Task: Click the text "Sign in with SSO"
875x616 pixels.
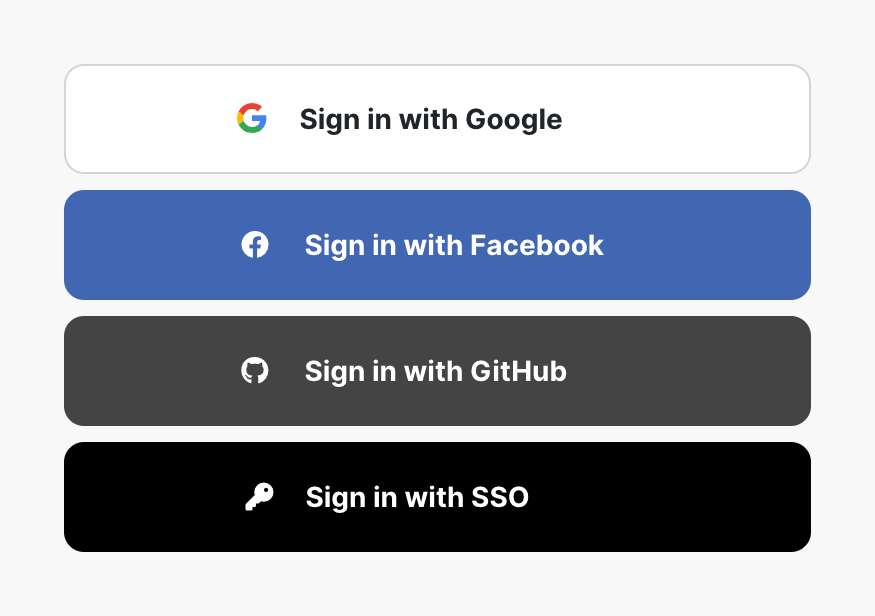Action: 417,497
